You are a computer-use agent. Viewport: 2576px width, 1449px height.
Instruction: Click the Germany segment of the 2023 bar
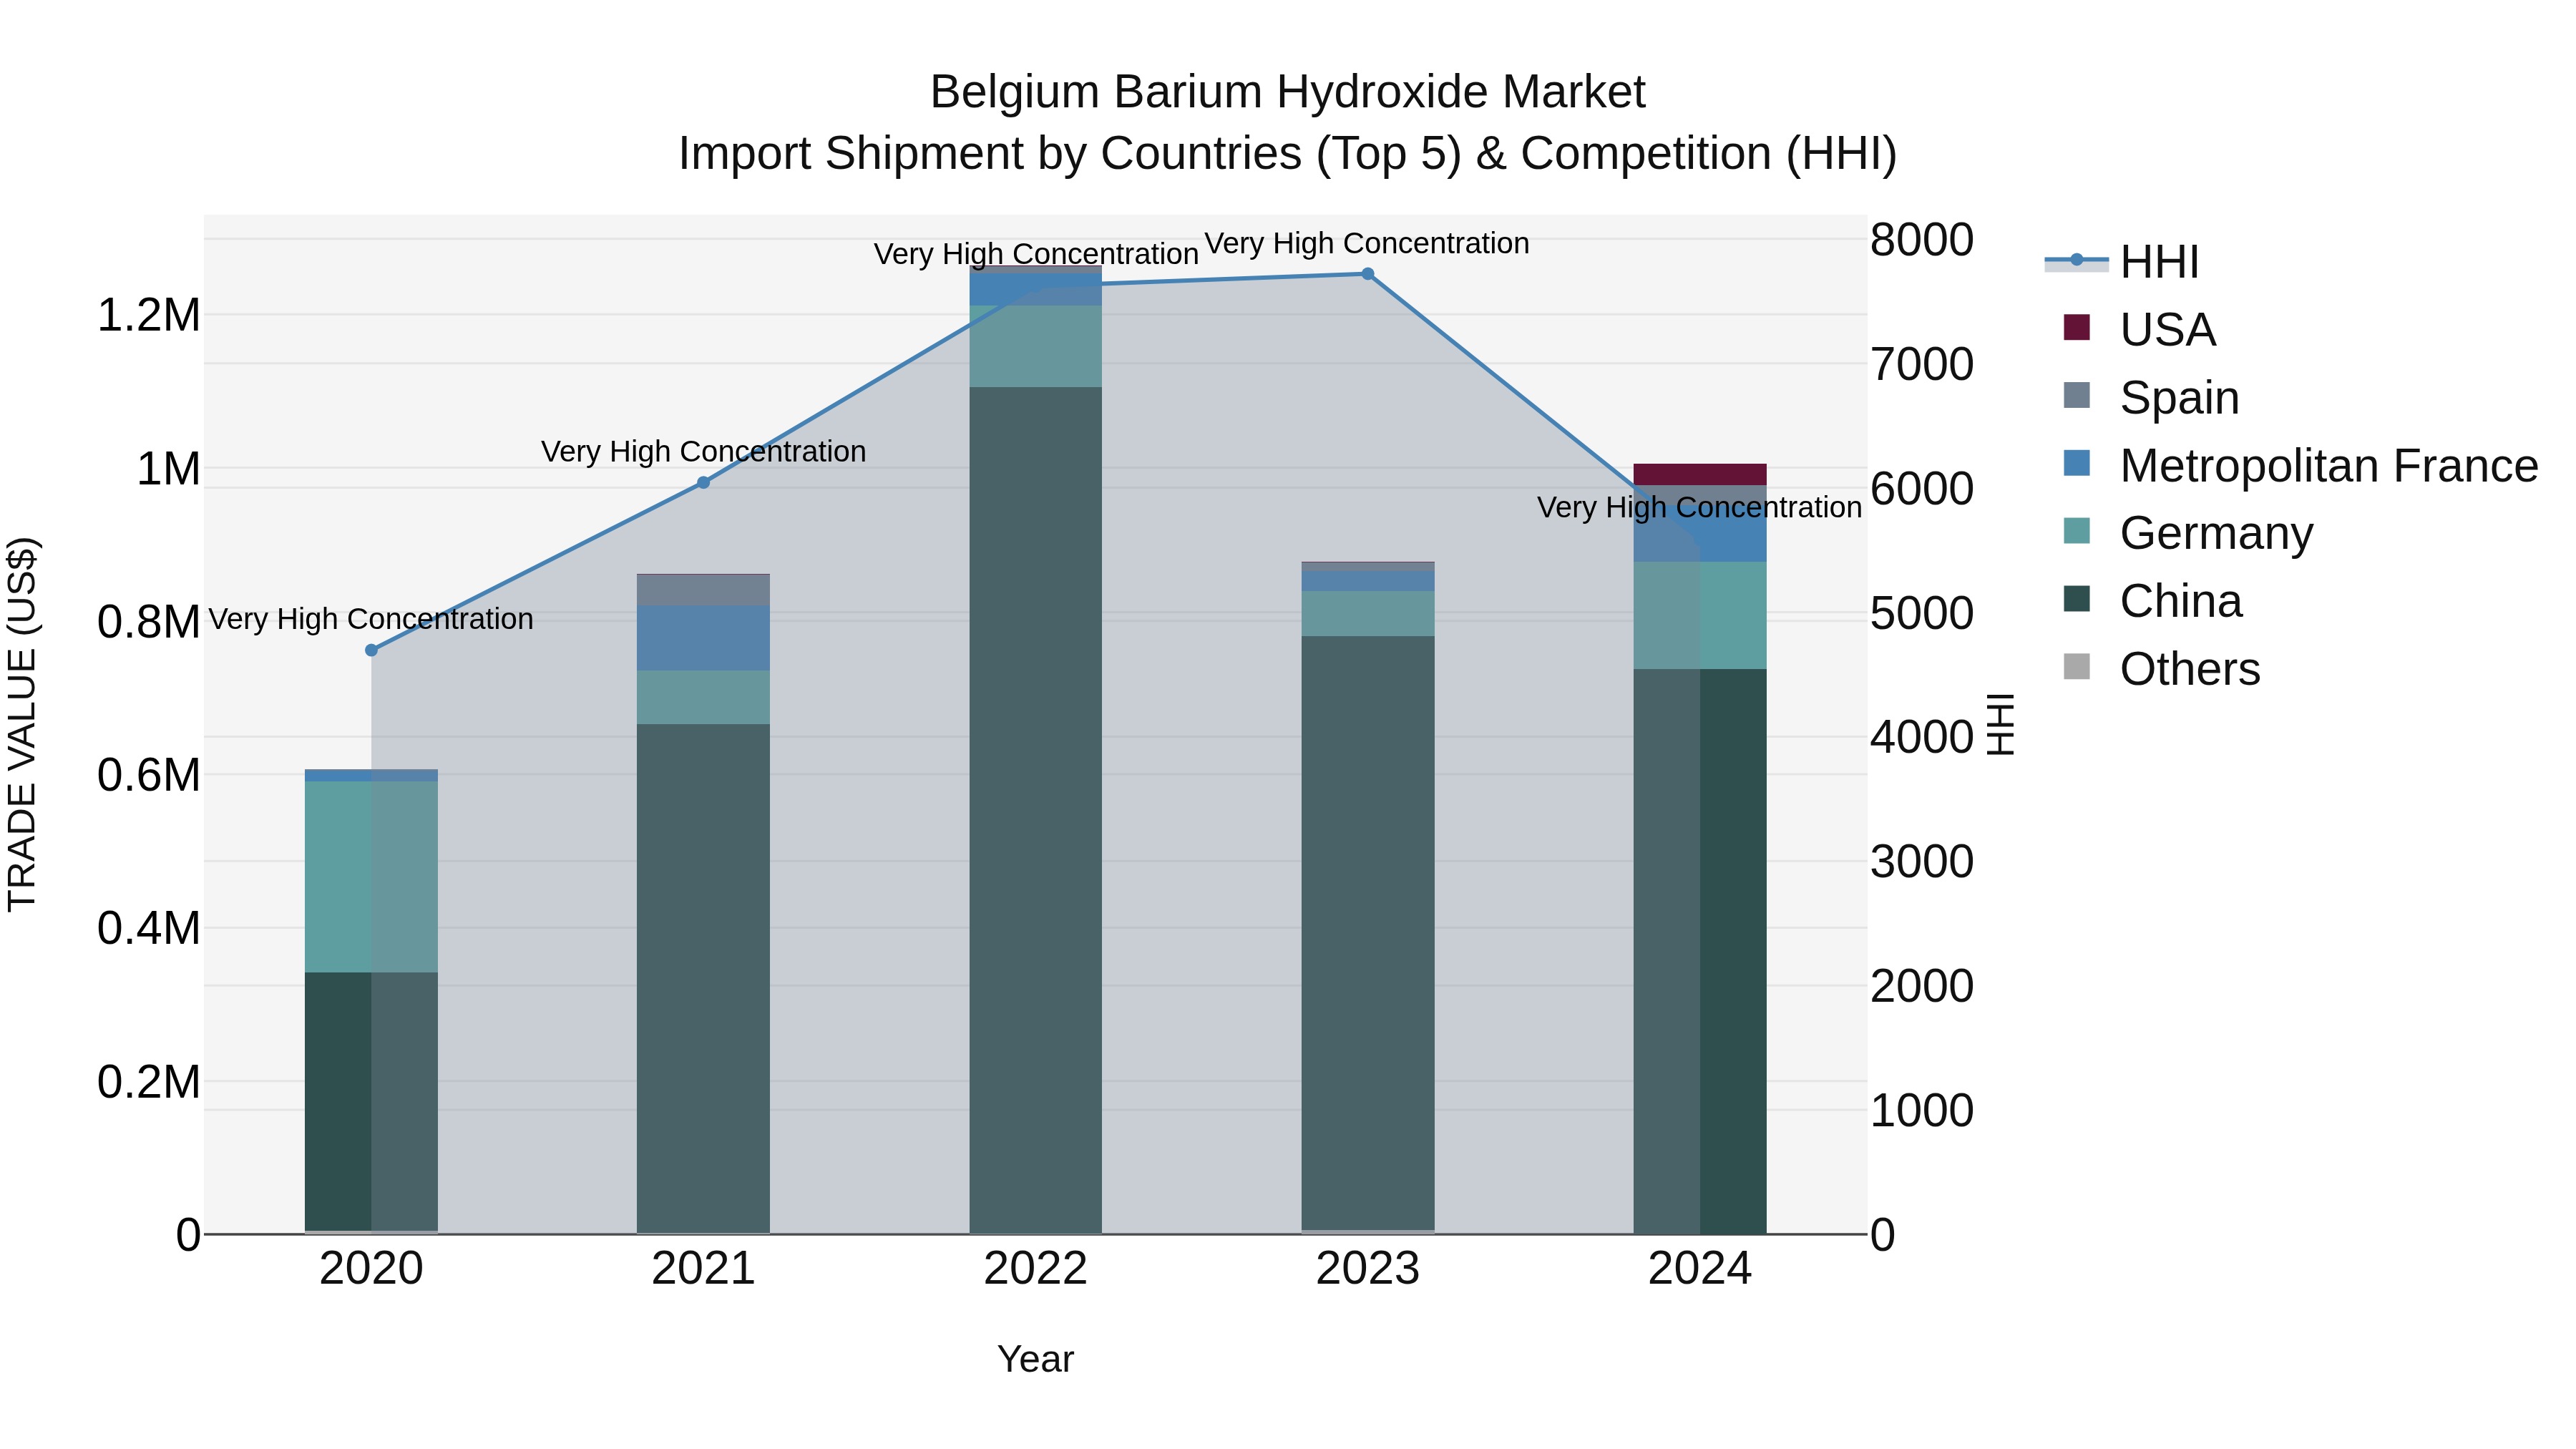pyautogui.click(x=1367, y=613)
